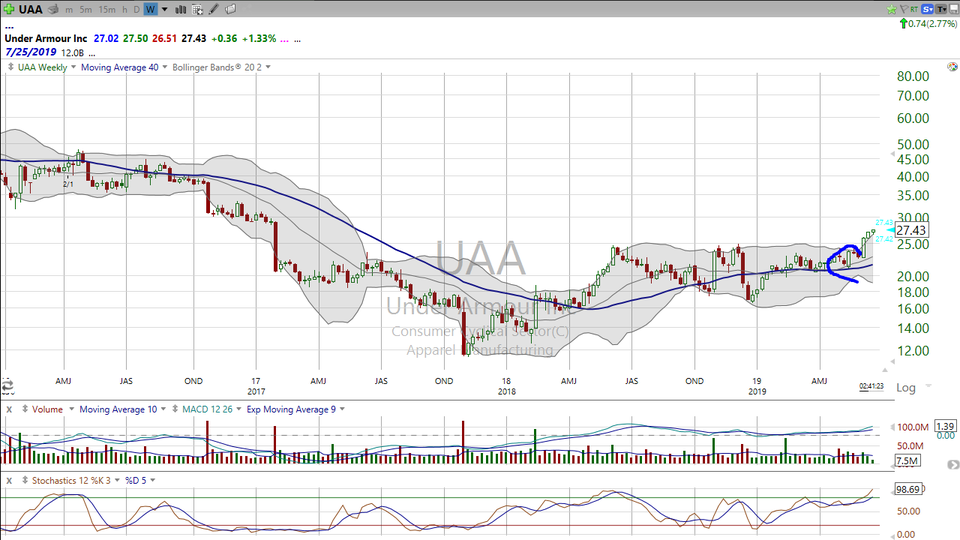Click the UAA ticker symbol at top-left

tap(31, 9)
